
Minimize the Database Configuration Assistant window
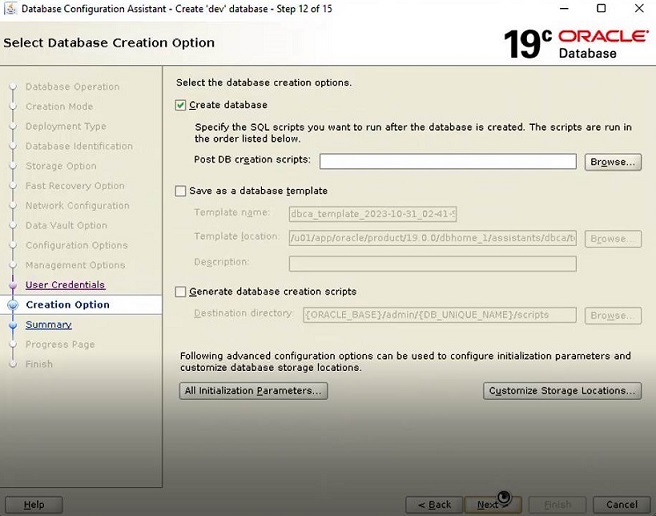pos(564,8)
